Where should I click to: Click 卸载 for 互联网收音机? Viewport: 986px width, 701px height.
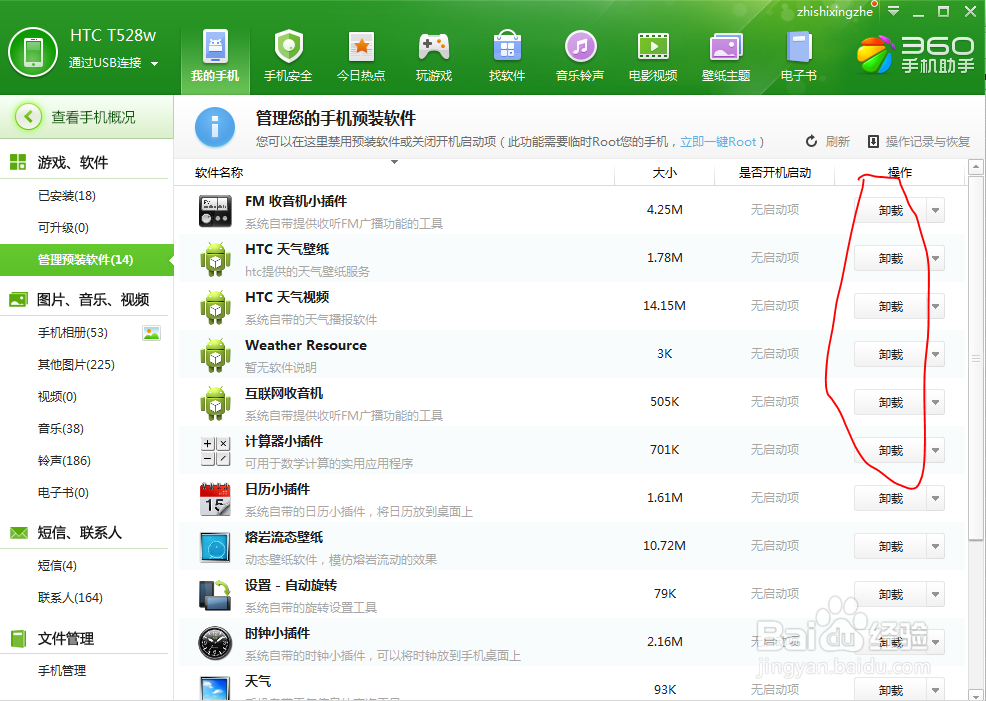pyautogui.click(x=890, y=402)
